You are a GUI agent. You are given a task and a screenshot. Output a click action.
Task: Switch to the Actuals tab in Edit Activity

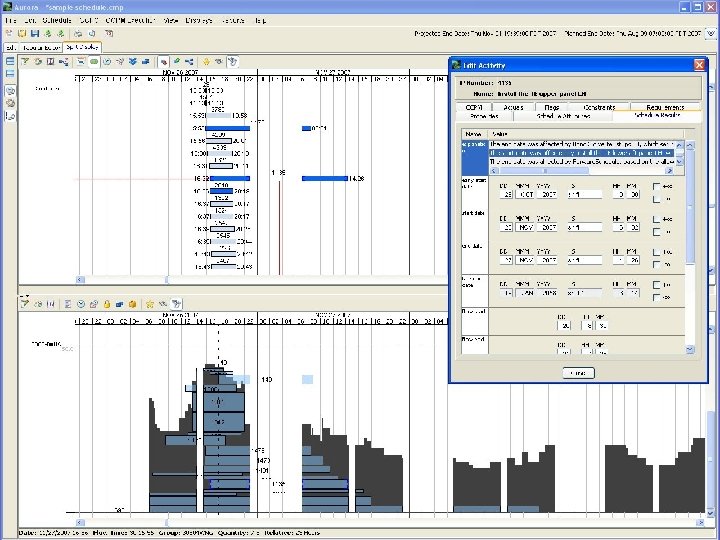click(513, 107)
